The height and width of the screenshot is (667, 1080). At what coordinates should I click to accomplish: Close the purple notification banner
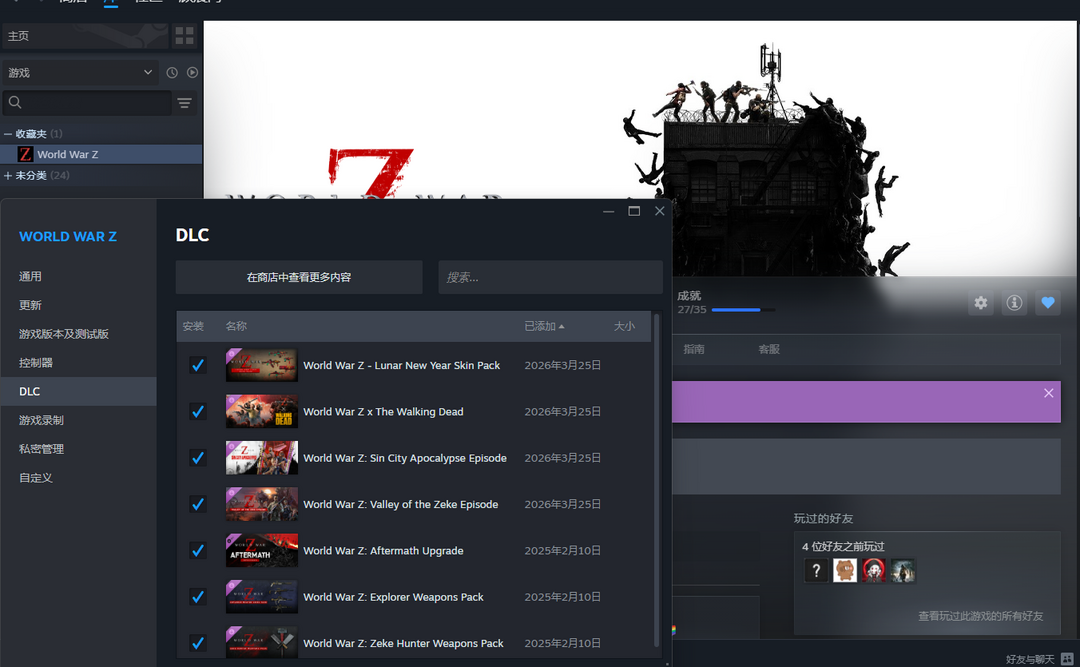(x=1048, y=393)
